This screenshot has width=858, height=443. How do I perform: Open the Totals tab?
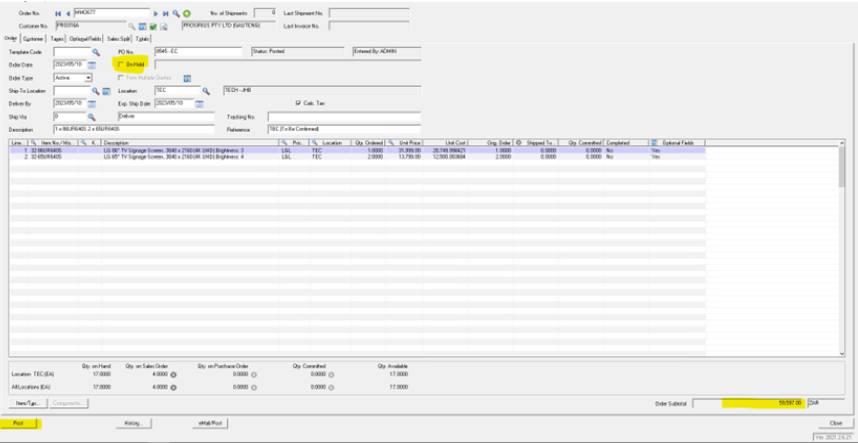143,38
